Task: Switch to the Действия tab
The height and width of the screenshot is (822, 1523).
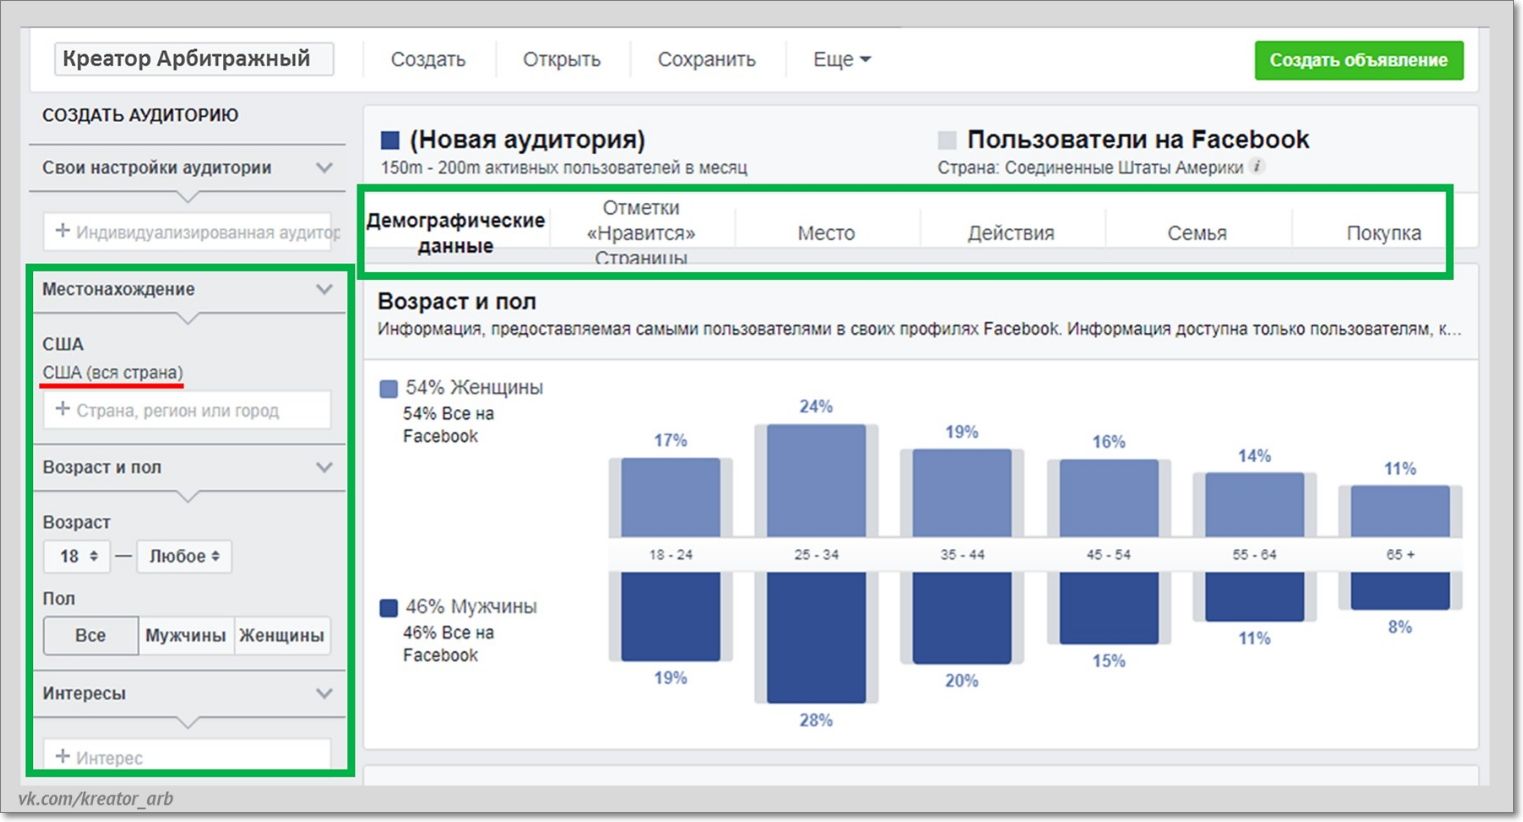Action: point(1011,233)
